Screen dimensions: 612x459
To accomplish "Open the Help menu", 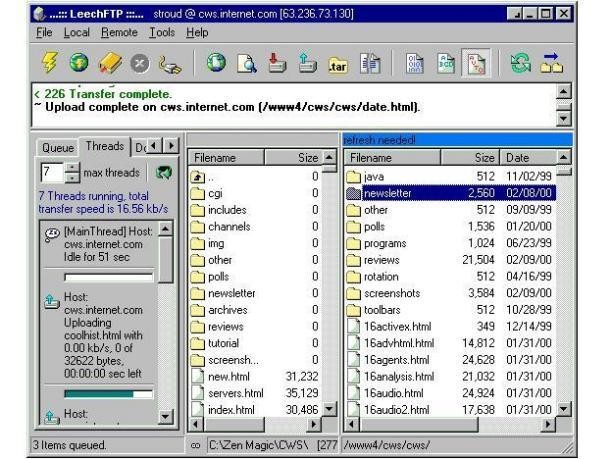I will [197, 32].
